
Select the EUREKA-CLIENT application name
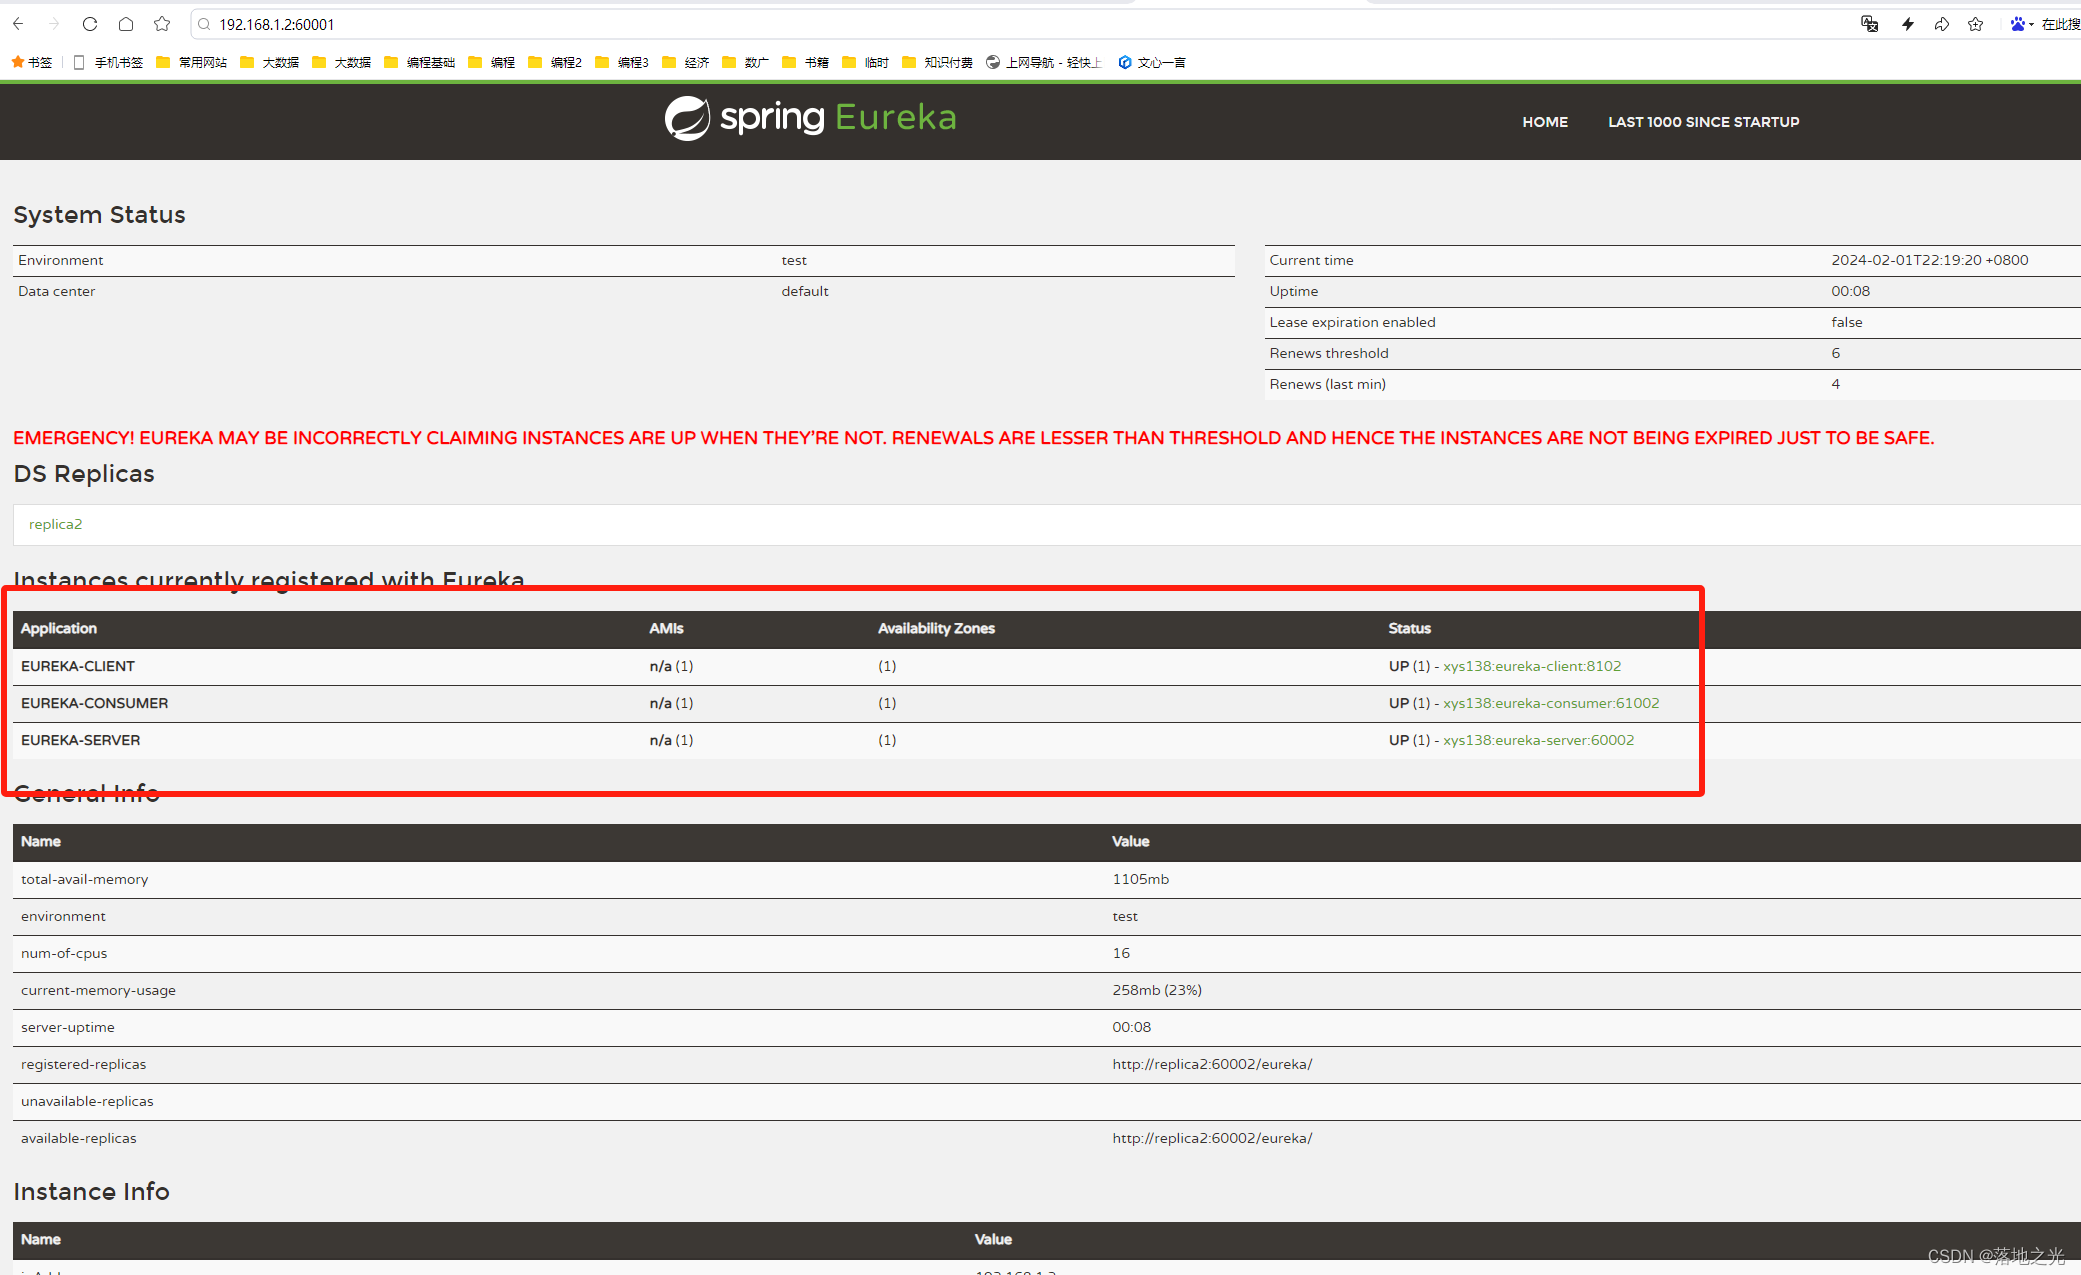78,666
